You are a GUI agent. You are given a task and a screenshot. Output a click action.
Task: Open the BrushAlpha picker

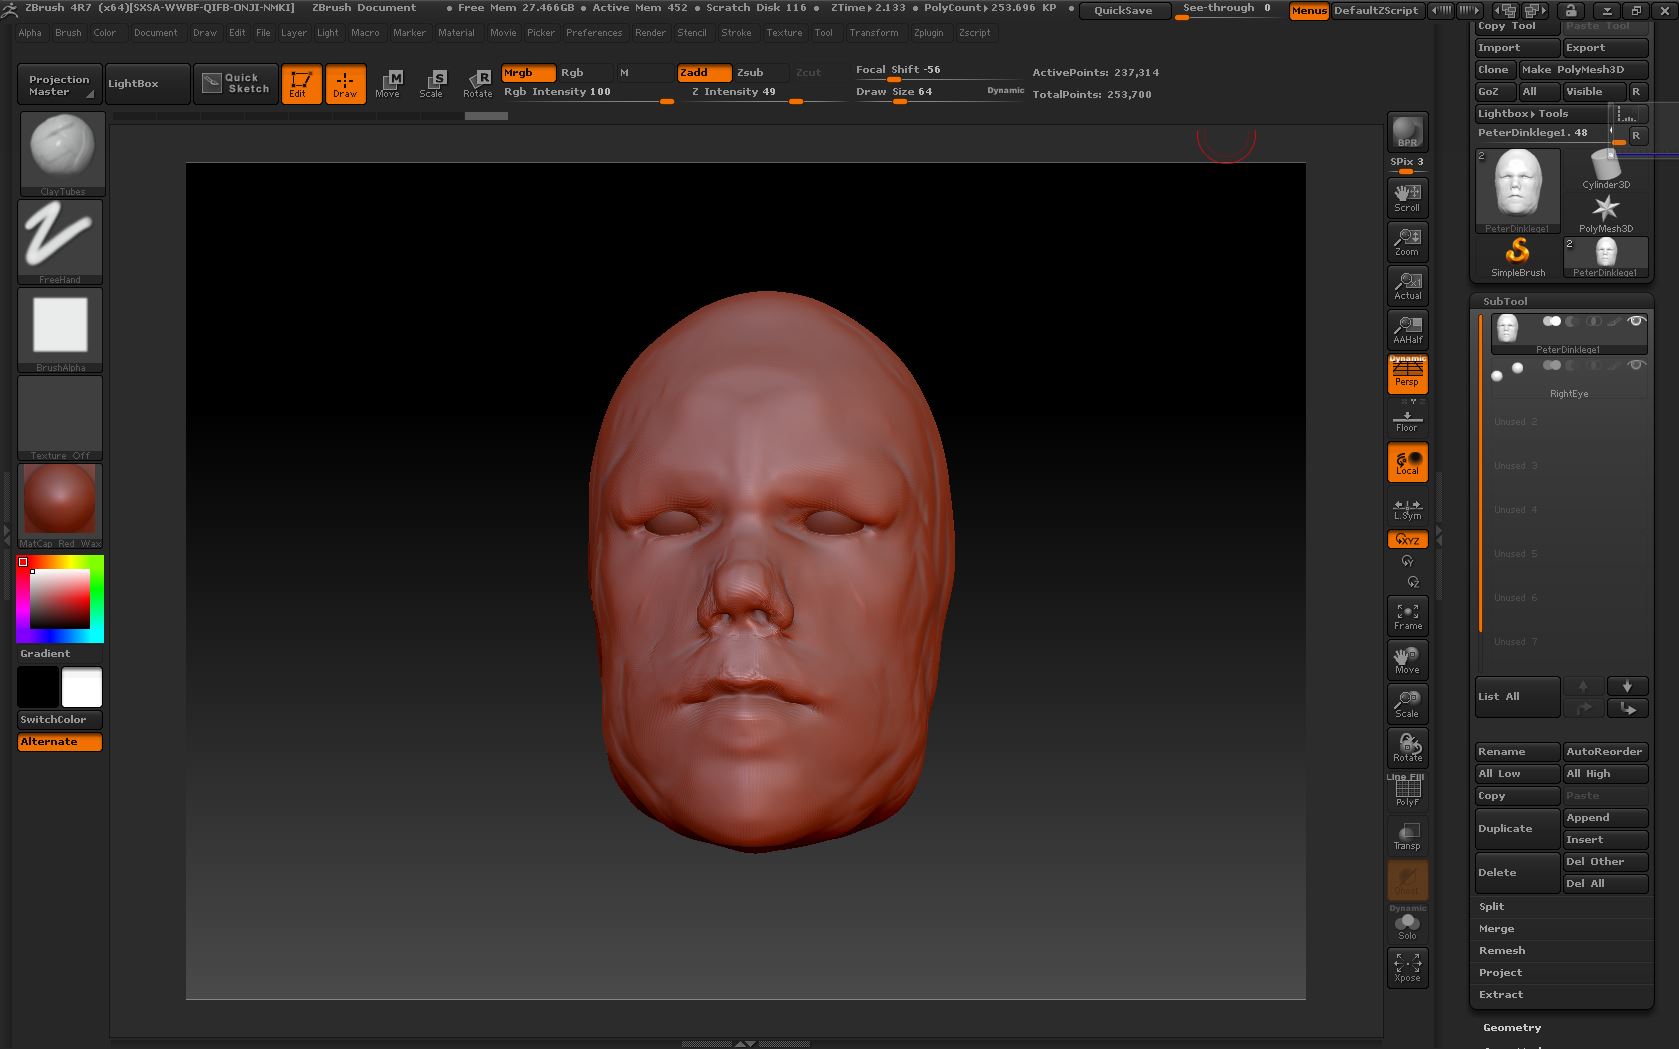pos(60,329)
